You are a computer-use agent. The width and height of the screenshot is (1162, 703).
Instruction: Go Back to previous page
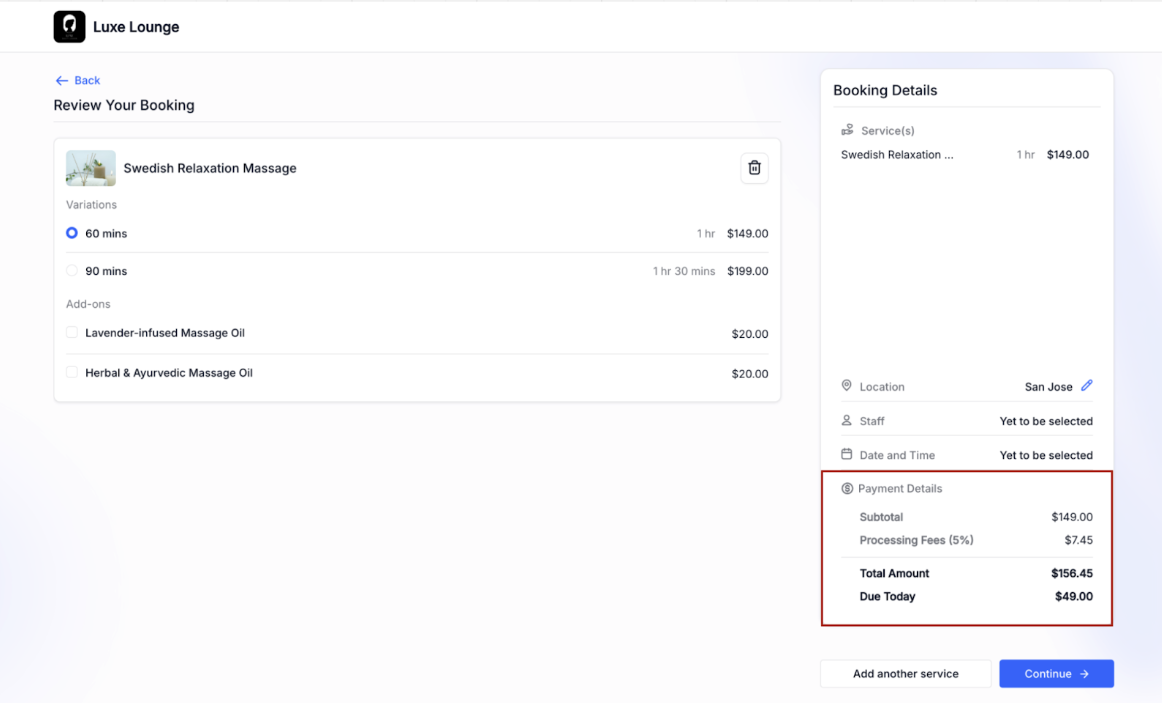(x=87, y=81)
